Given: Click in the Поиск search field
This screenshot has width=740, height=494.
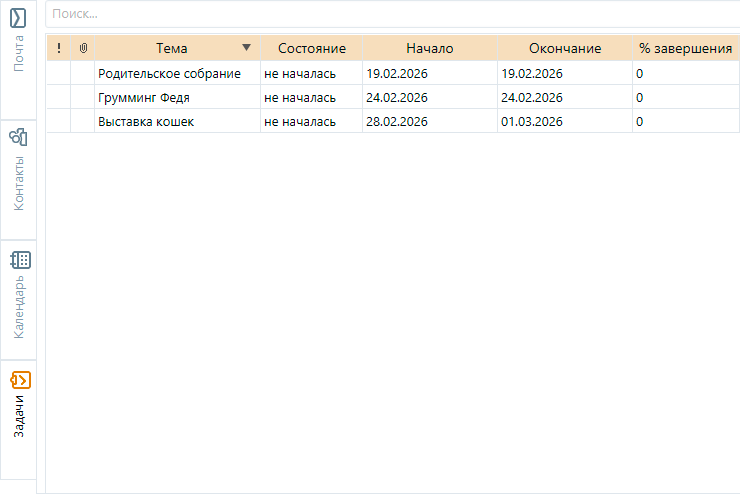Looking at the screenshot, I should 390,14.
